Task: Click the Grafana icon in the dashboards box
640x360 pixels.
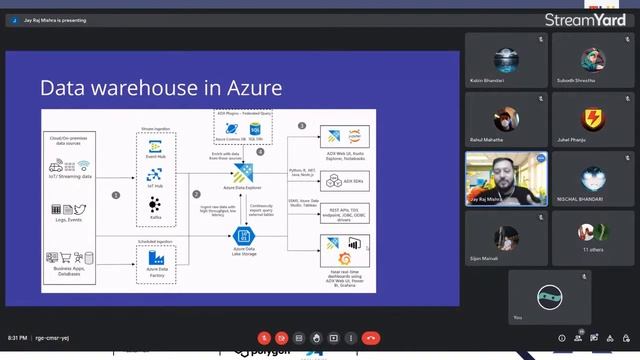Action: [x=344, y=258]
